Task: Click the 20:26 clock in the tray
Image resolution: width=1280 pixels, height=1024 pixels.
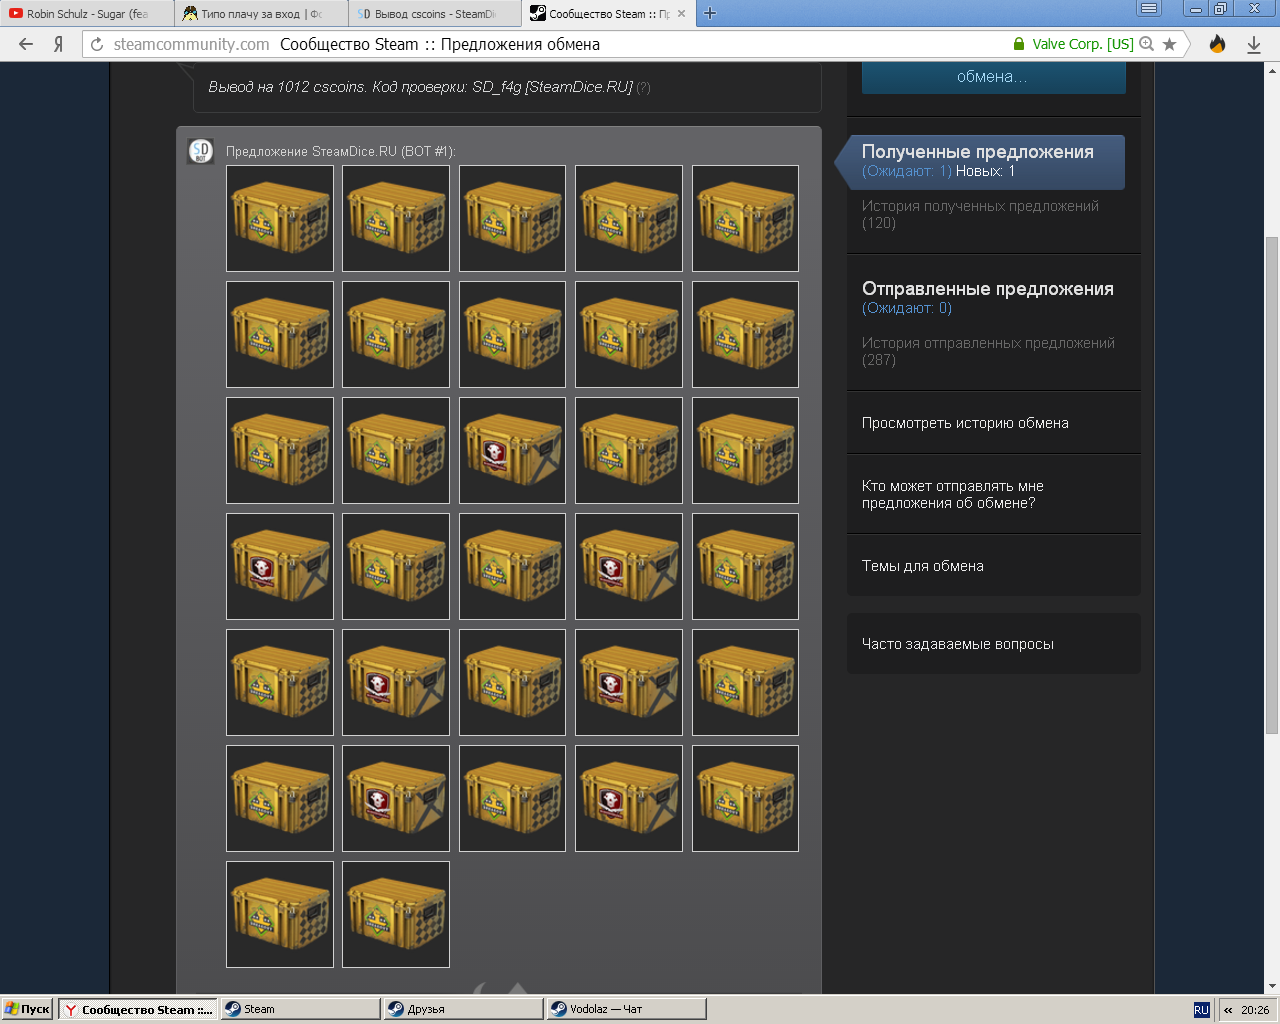Action: pyautogui.click(x=1255, y=1010)
